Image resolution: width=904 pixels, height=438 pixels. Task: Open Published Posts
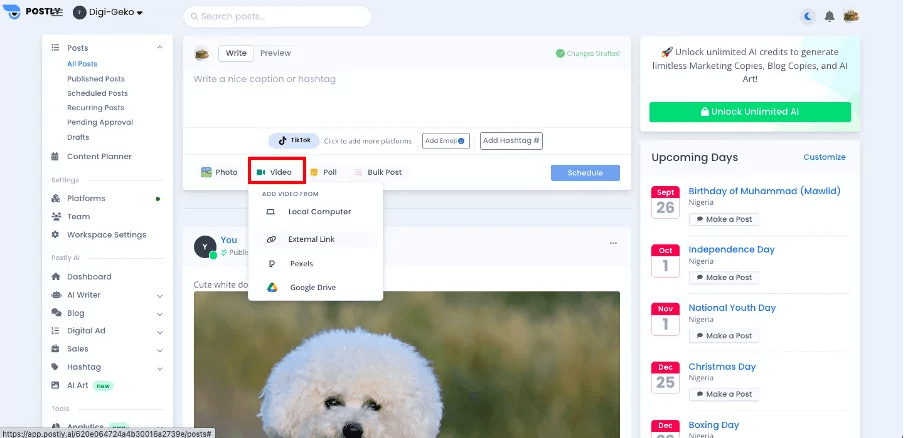click(x=96, y=79)
